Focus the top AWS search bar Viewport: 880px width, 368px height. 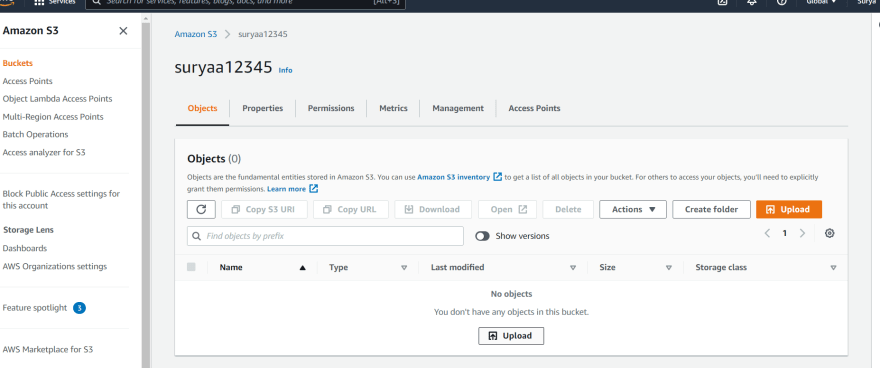point(245,3)
